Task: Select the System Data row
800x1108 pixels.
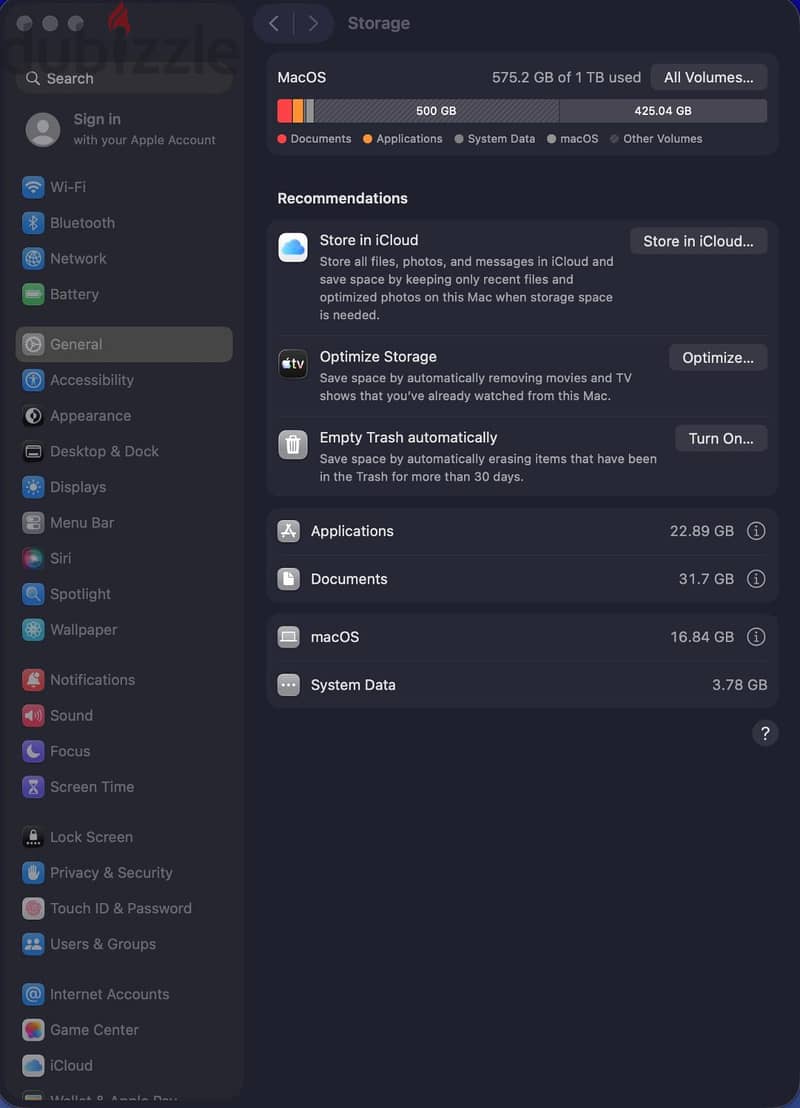Action: pyautogui.click(x=522, y=685)
